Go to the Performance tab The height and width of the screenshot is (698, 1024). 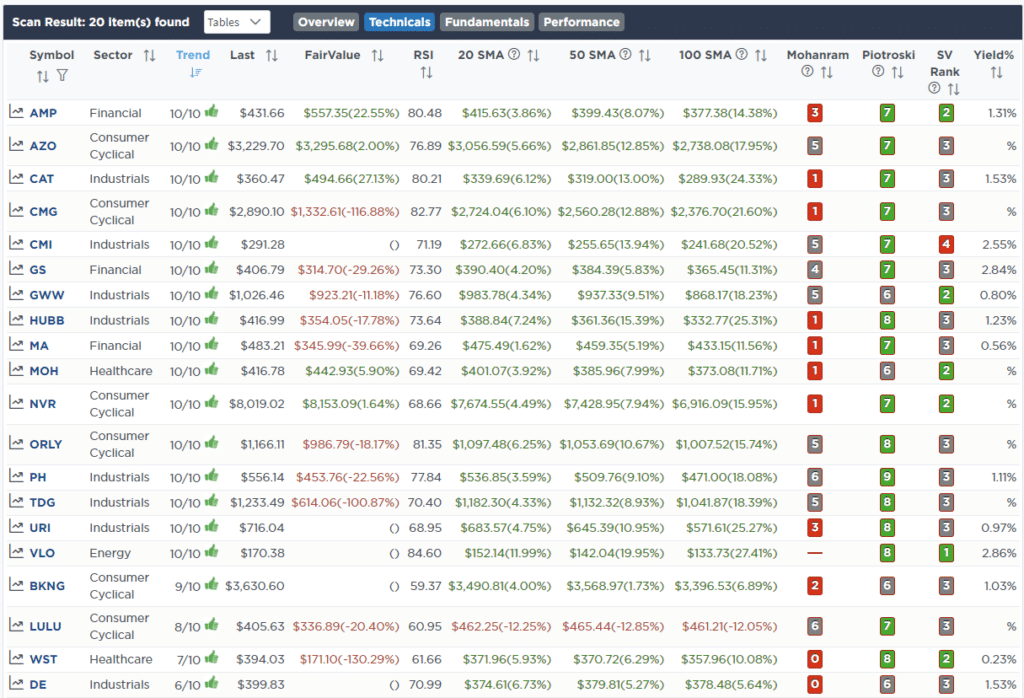[x=581, y=22]
